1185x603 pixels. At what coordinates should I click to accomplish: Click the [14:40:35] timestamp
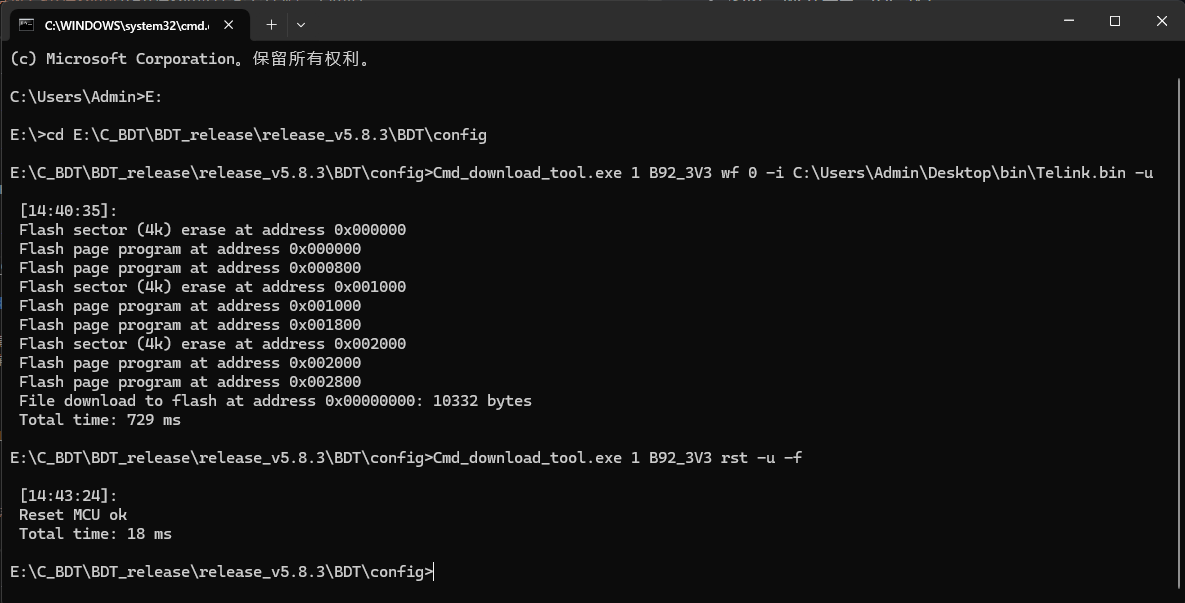click(68, 211)
